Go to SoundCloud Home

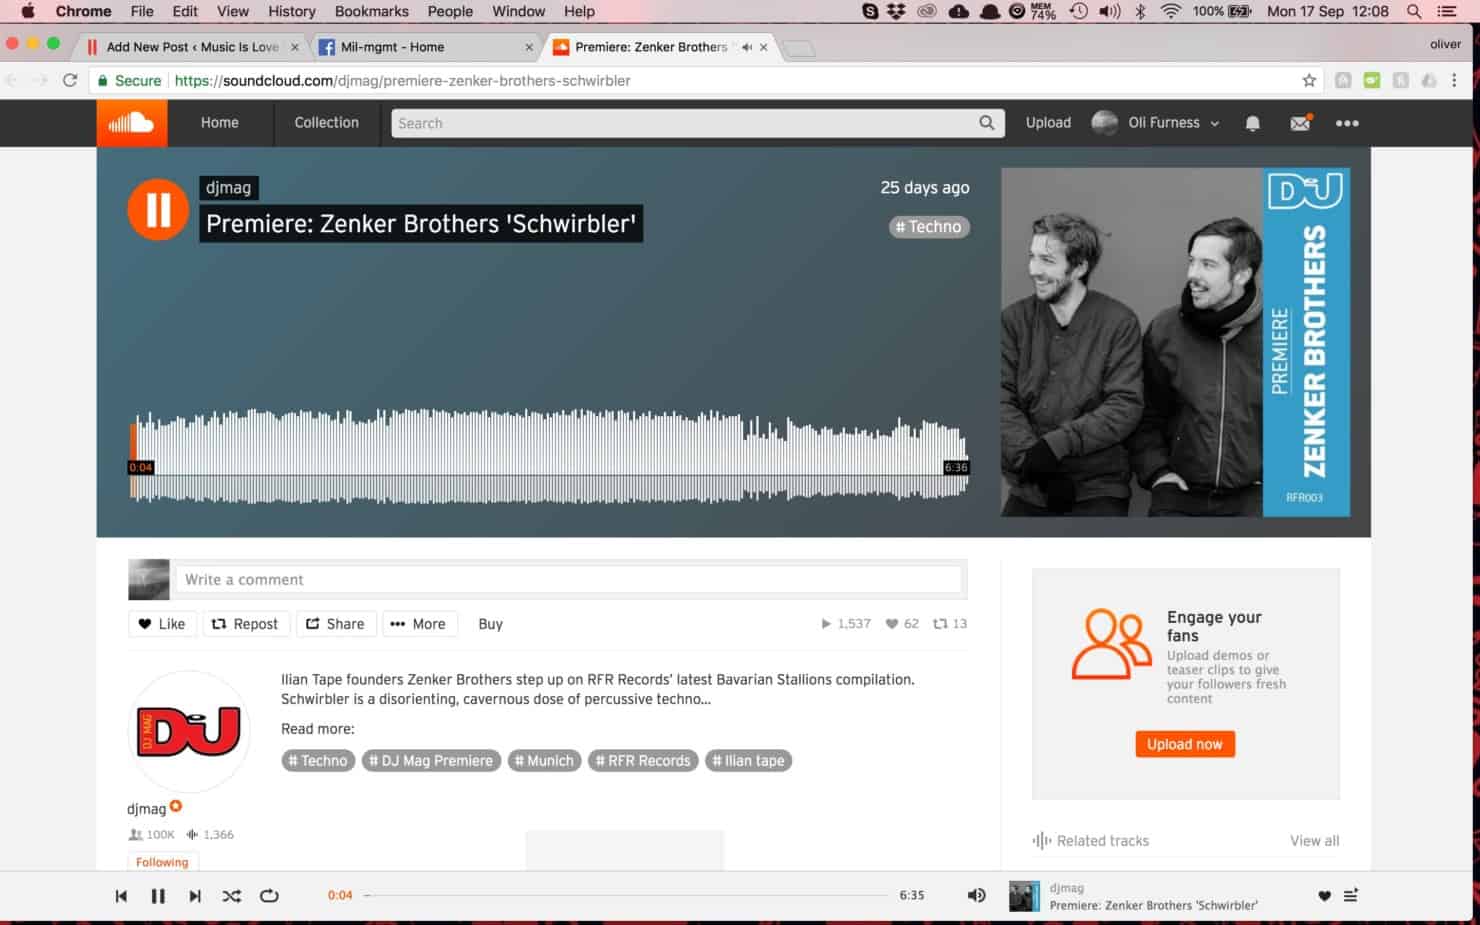(x=219, y=123)
